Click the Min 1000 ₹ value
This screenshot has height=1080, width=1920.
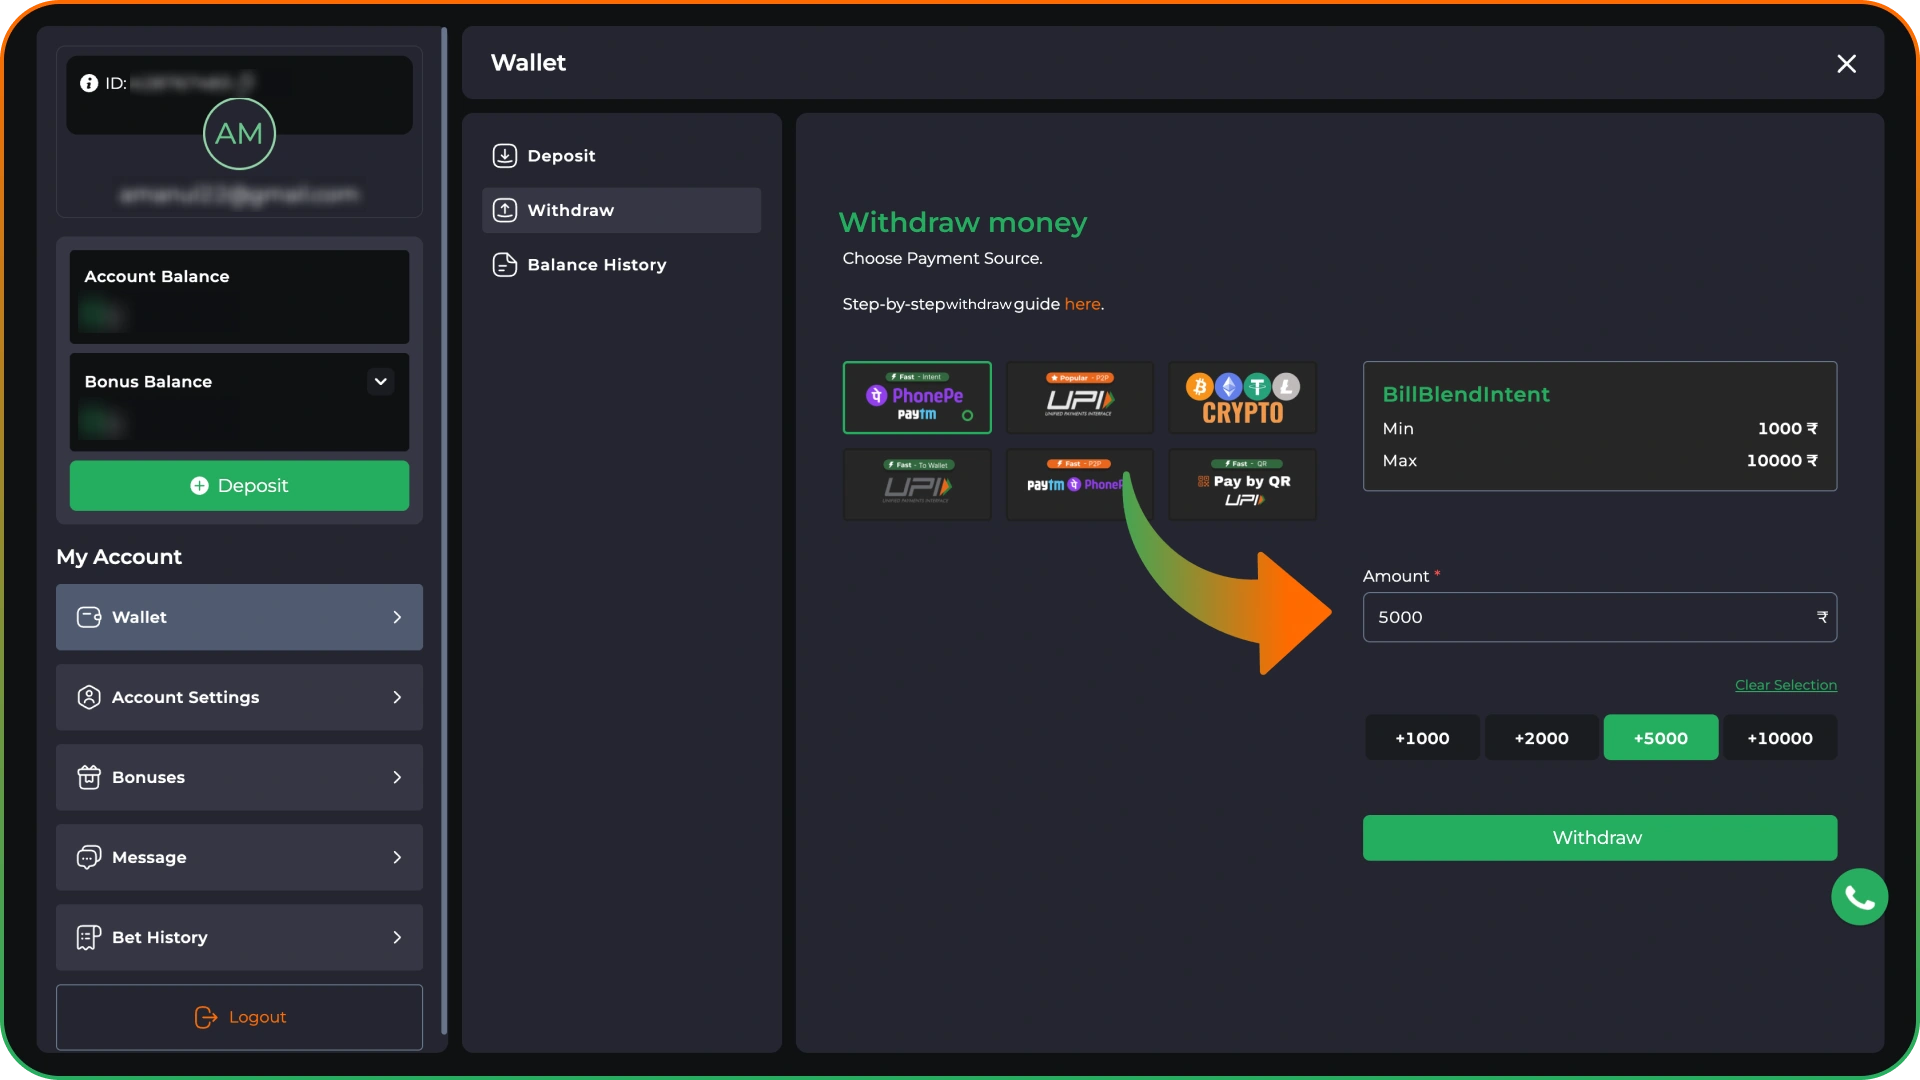click(1787, 429)
